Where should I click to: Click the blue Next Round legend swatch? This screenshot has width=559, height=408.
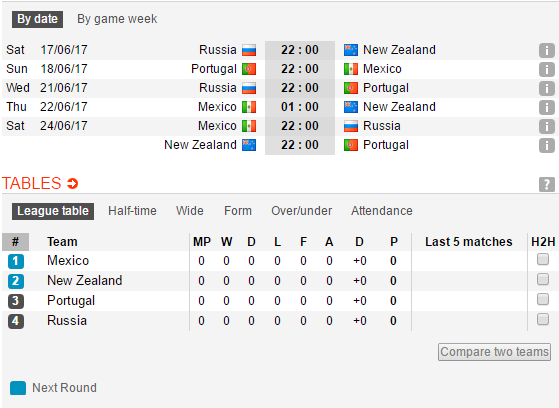coord(18,388)
